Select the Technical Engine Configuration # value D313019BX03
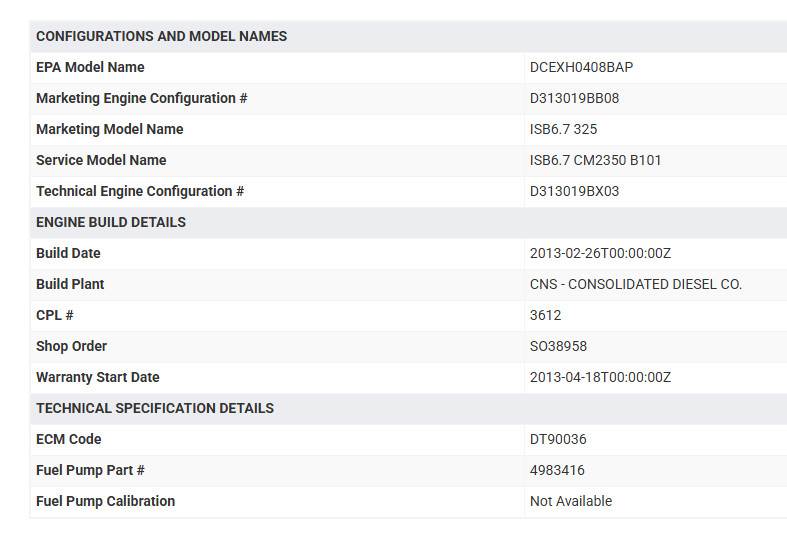The image size is (787, 548). click(574, 192)
